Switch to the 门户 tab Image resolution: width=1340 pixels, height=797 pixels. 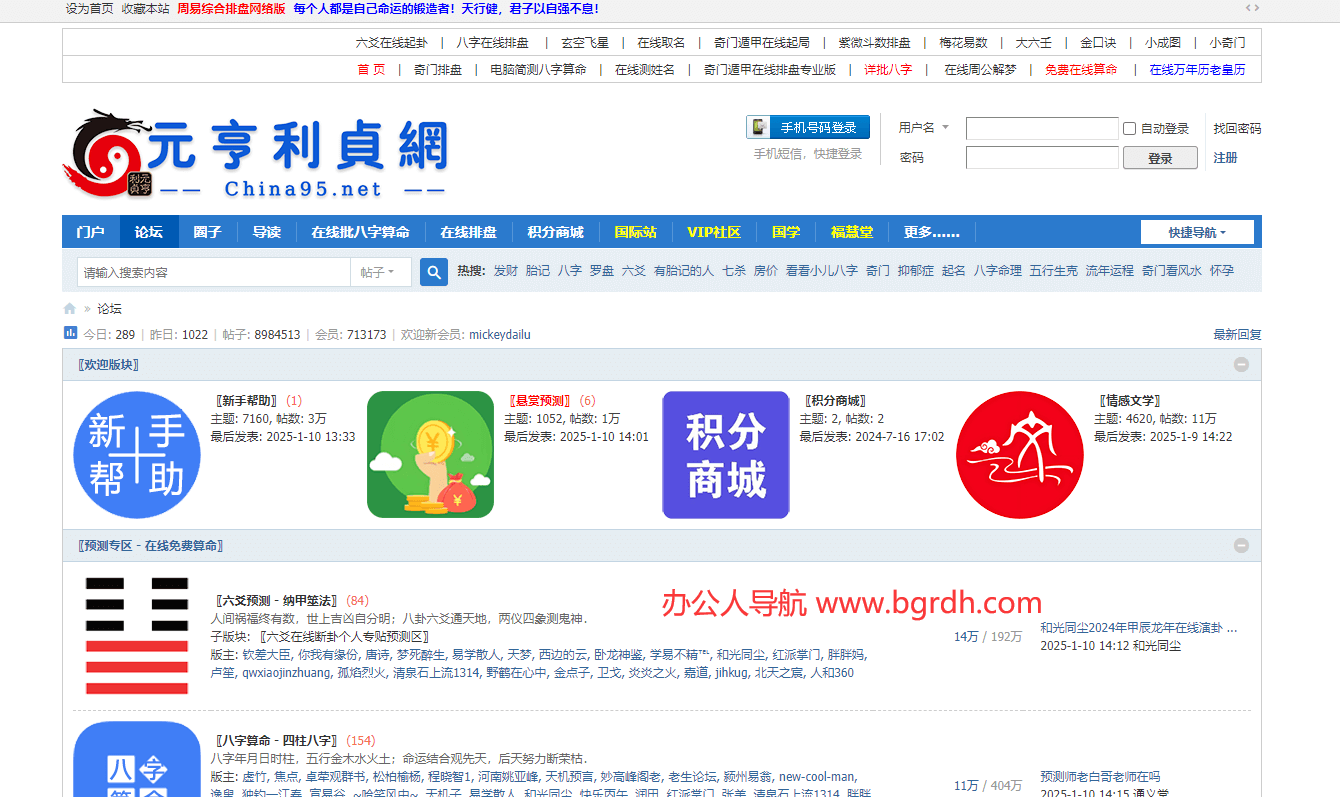[90, 231]
